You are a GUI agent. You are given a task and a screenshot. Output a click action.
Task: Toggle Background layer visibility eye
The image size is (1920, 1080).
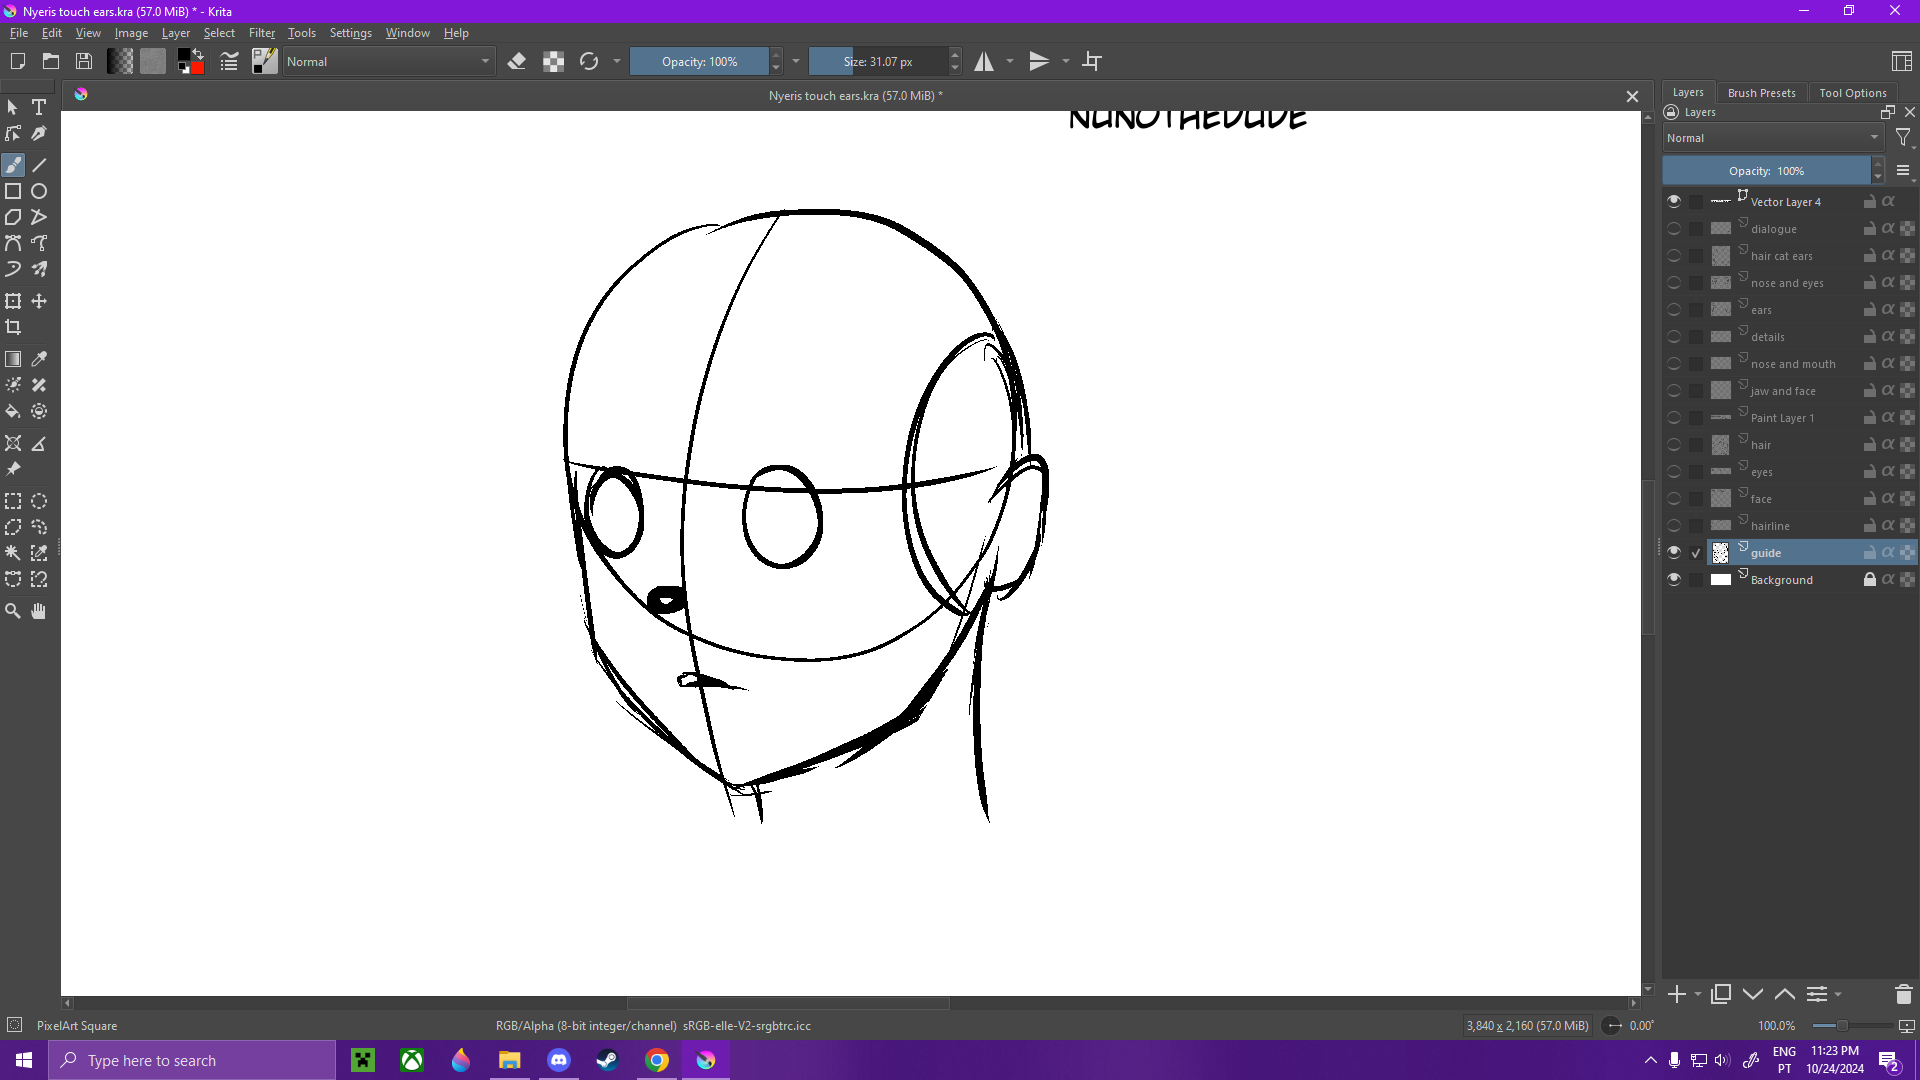click(x=1674, y=579)
